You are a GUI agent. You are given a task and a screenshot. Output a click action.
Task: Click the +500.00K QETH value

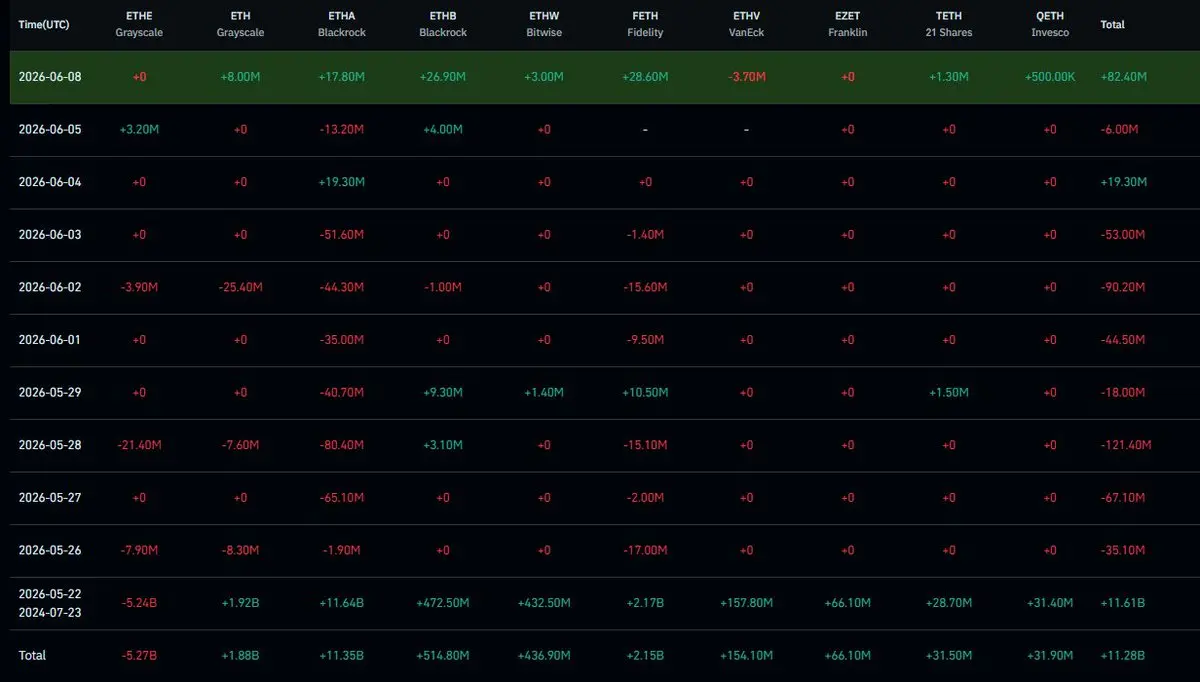click(x=1050, y=77)
